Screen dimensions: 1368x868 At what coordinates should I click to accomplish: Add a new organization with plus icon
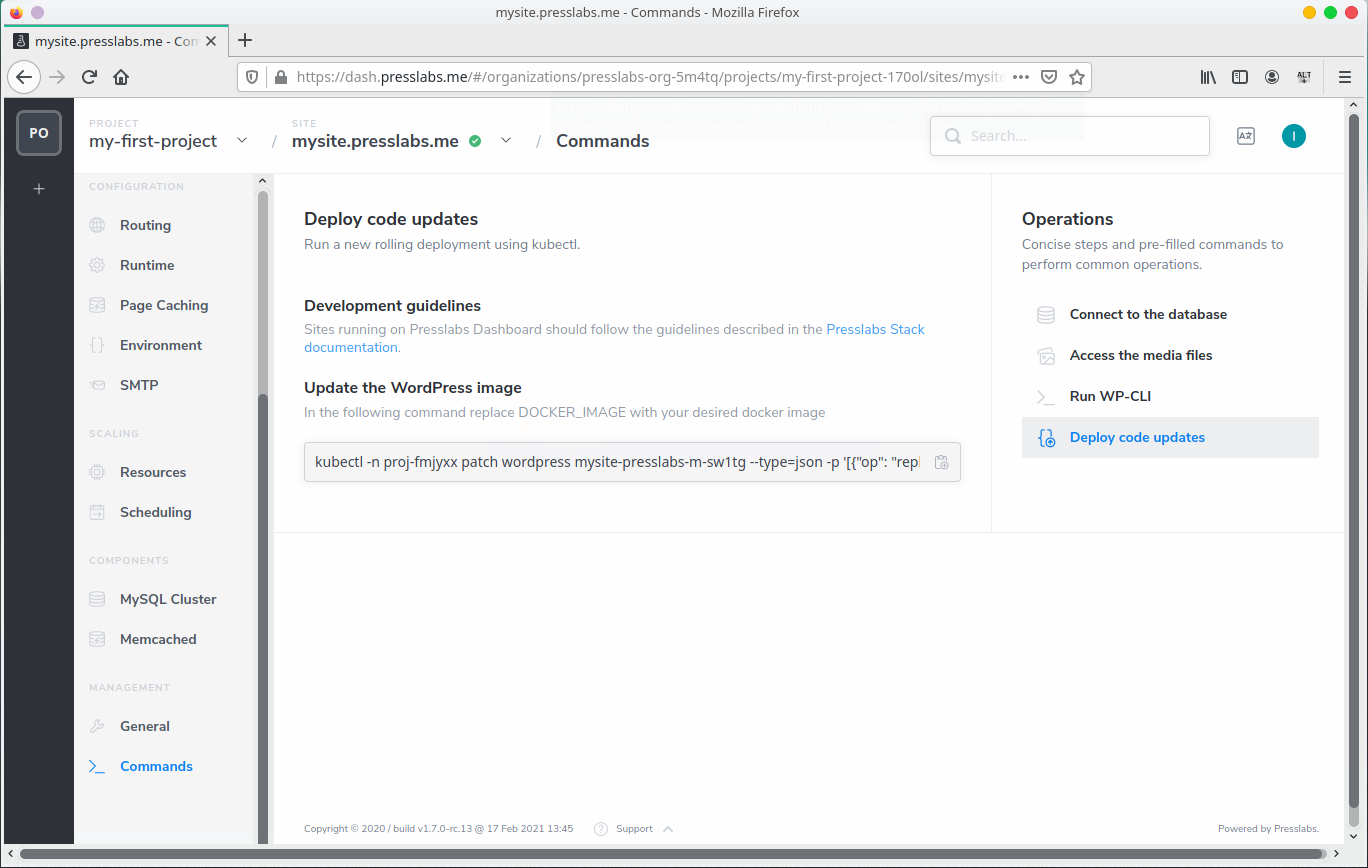tap(39, 188)
